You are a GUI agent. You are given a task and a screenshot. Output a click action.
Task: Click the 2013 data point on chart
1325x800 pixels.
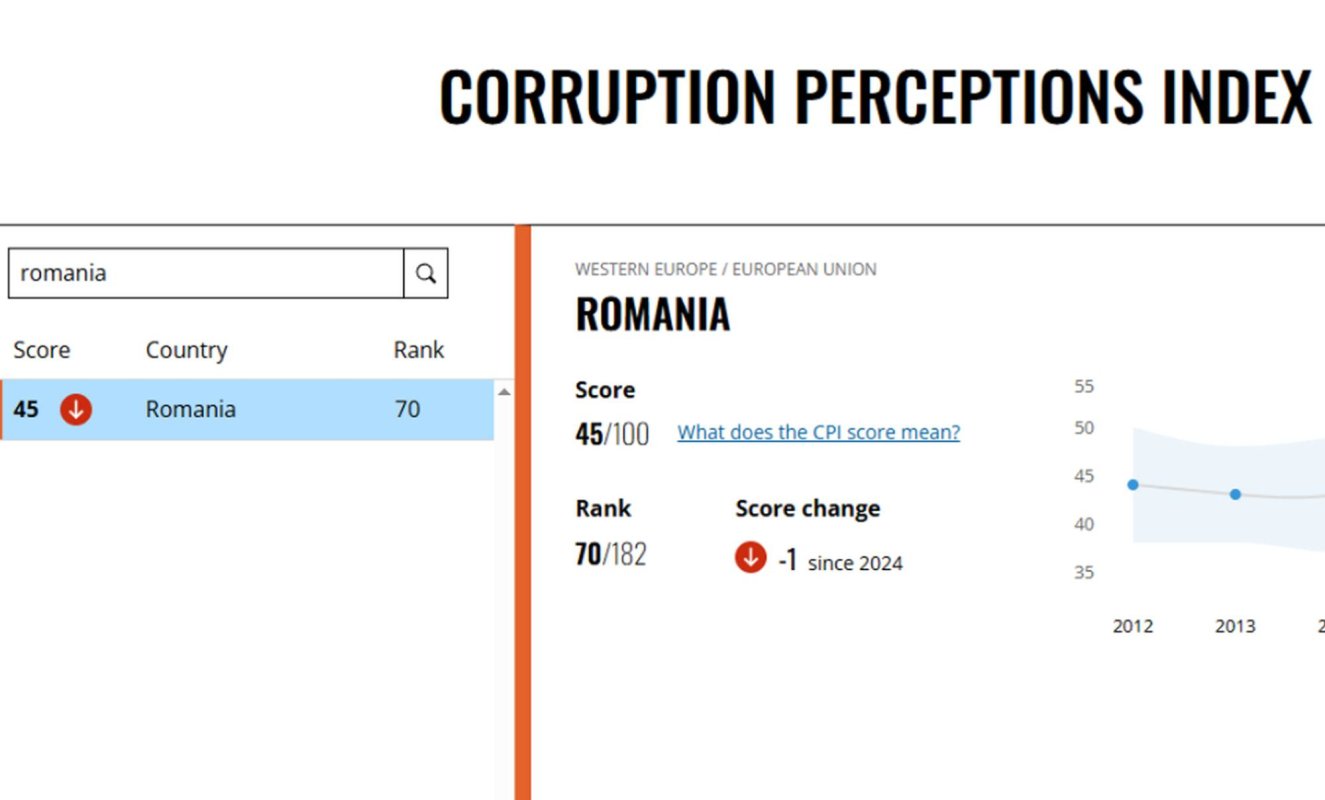(x=1235, y=494)
